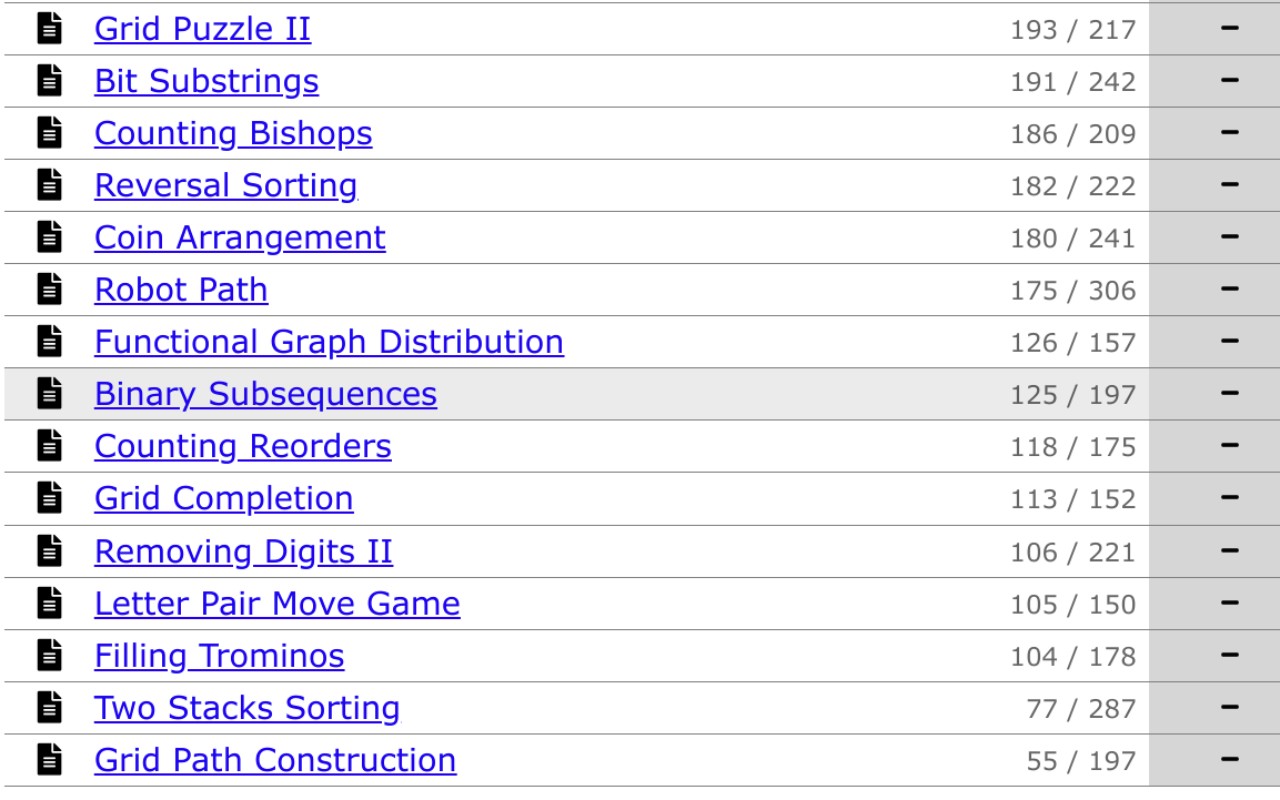
Task: Click document icon beside Grid Path Construction
Action: (x=49, y=760)
